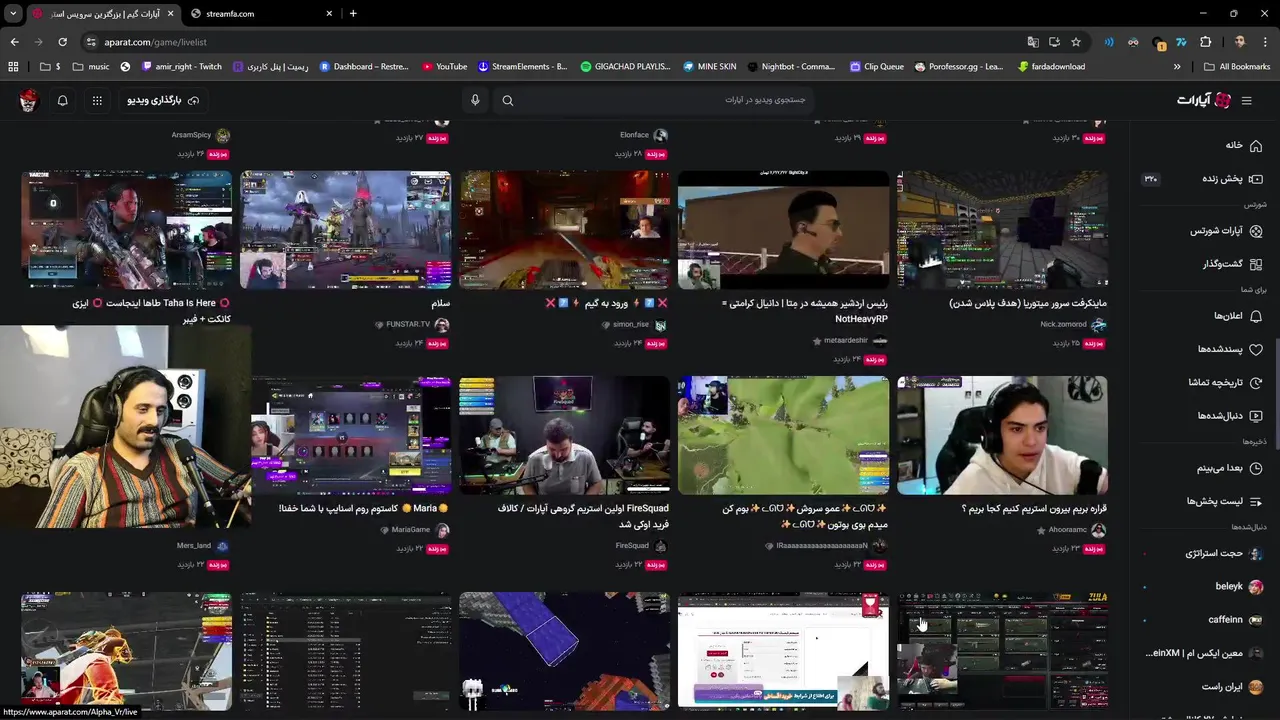The width and height of the screenshot is (1280, 720).
Task: Activate voice search microphone icon
Action: (475, 100)
